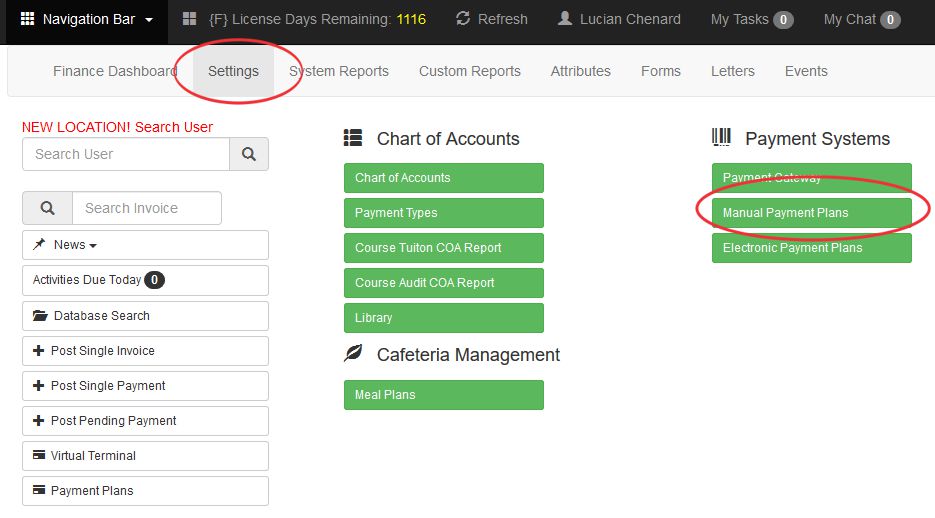Open the Virtual Terminal
This screenshot has height=518, width=935.
tap(145, 456)
